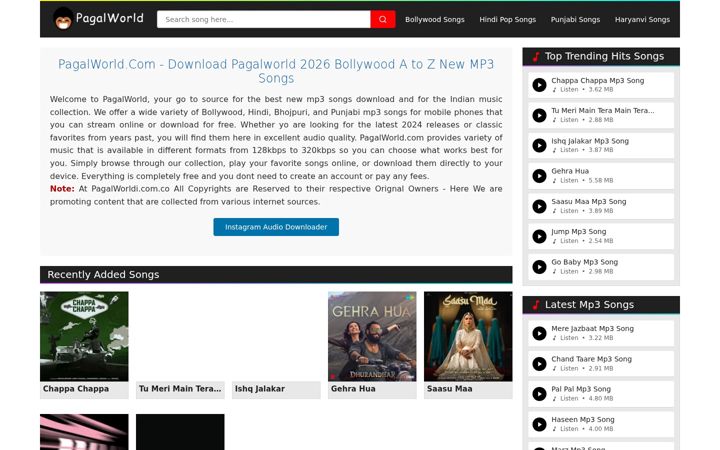Screen dimensions: 720x450
Task: Play Tu Meri Main Tera trending song
Action: [x=539, y=115]
